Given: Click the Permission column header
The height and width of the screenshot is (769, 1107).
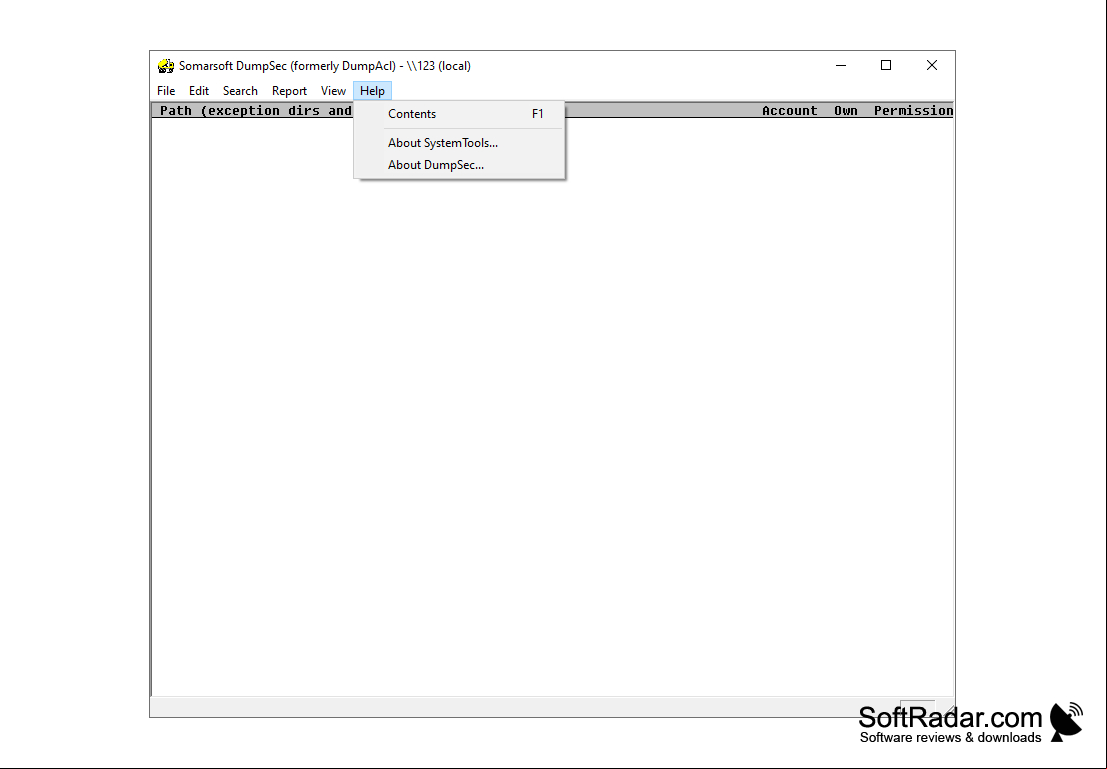Looking at the screenshot, I should pyautogui.click(x=914, y=110).
